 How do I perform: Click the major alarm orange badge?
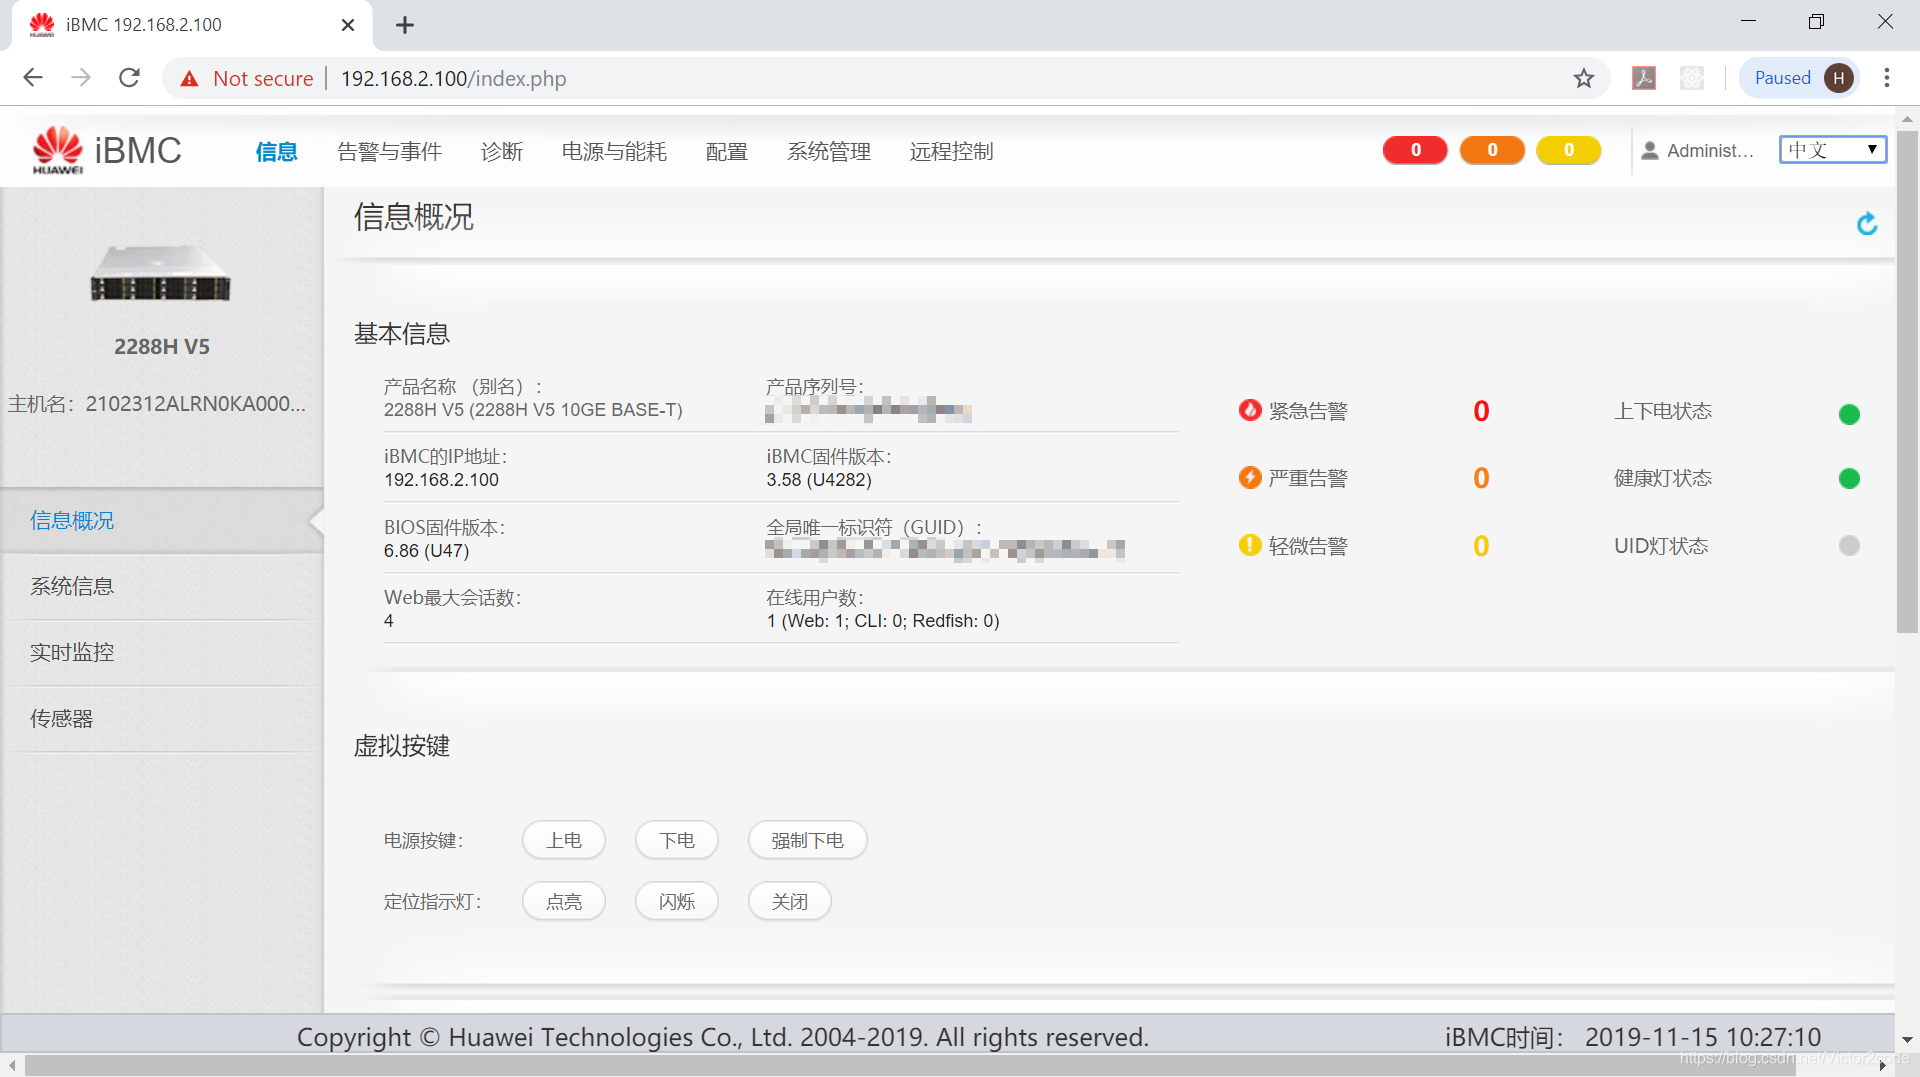[1492, 150]
